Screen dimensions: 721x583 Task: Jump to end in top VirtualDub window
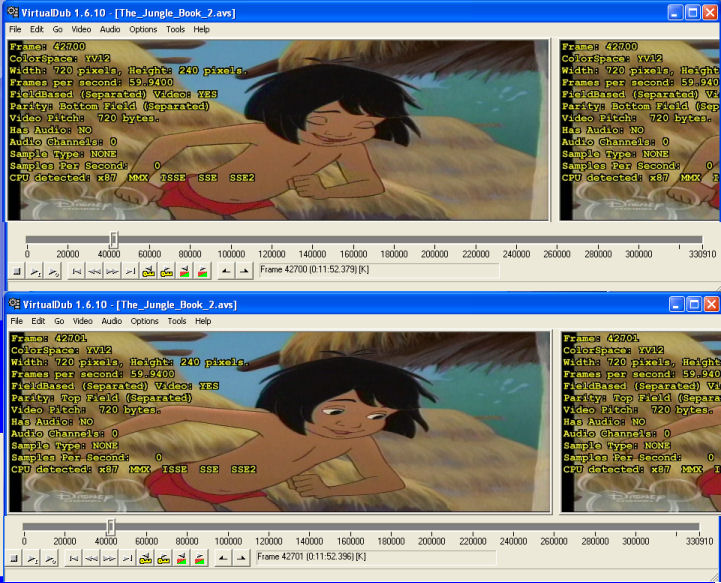click(130, 271)
